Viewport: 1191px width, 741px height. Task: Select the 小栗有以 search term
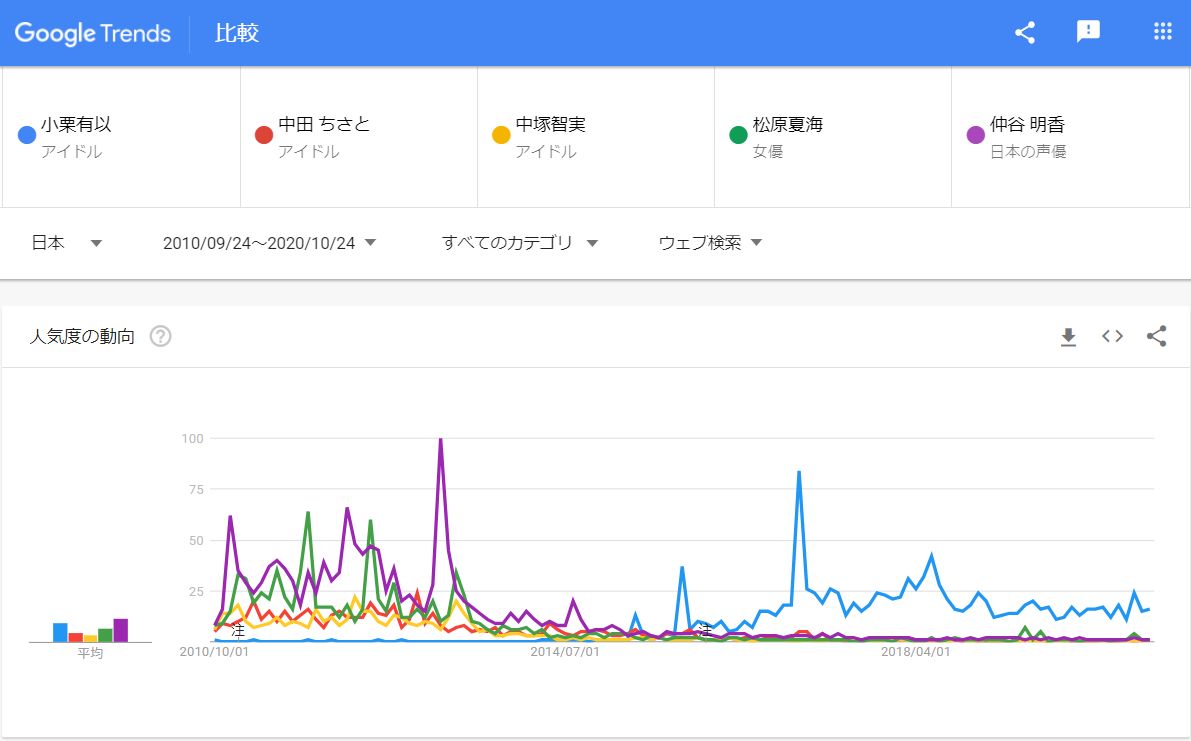(x=76, y=125)
